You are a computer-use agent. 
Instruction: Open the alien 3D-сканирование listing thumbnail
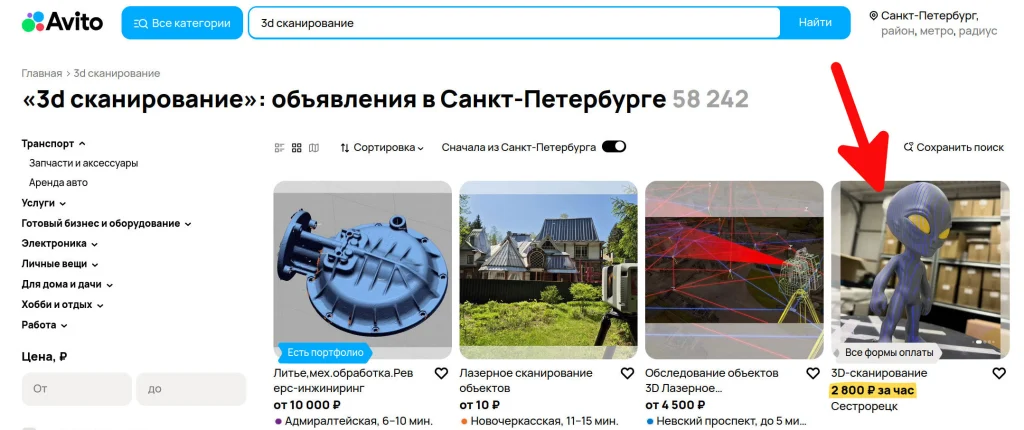[920, 270]
